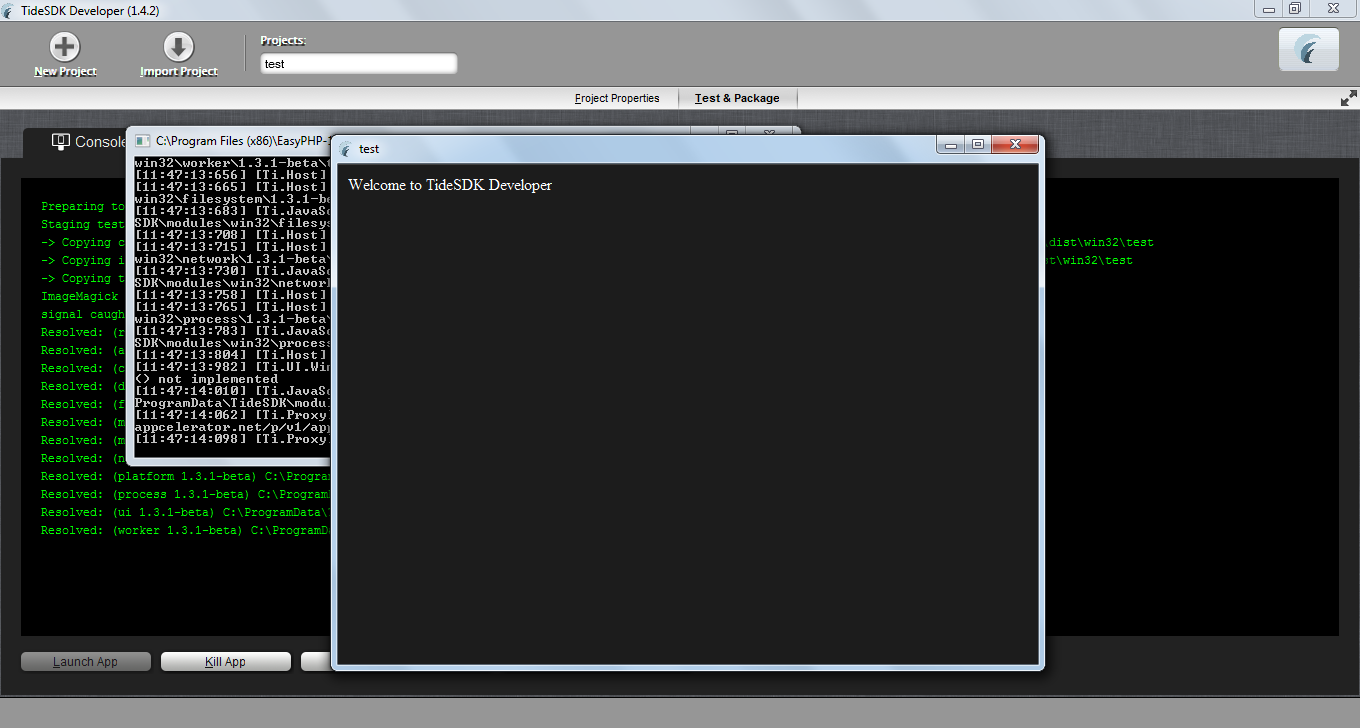This screenshot has height=728, width=1360.
Task: Close the 'test' application window
Action: click(x=1015, y=145)
